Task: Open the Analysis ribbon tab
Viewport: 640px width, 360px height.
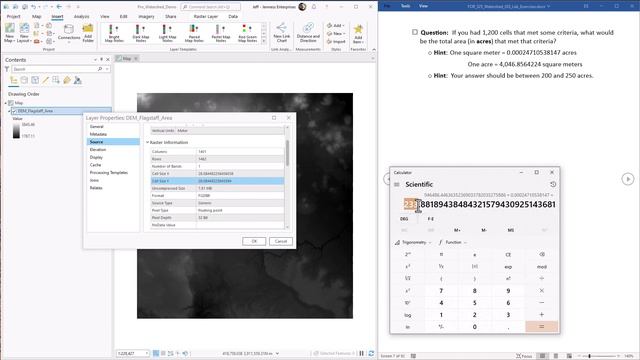Action: pos(81,16)
